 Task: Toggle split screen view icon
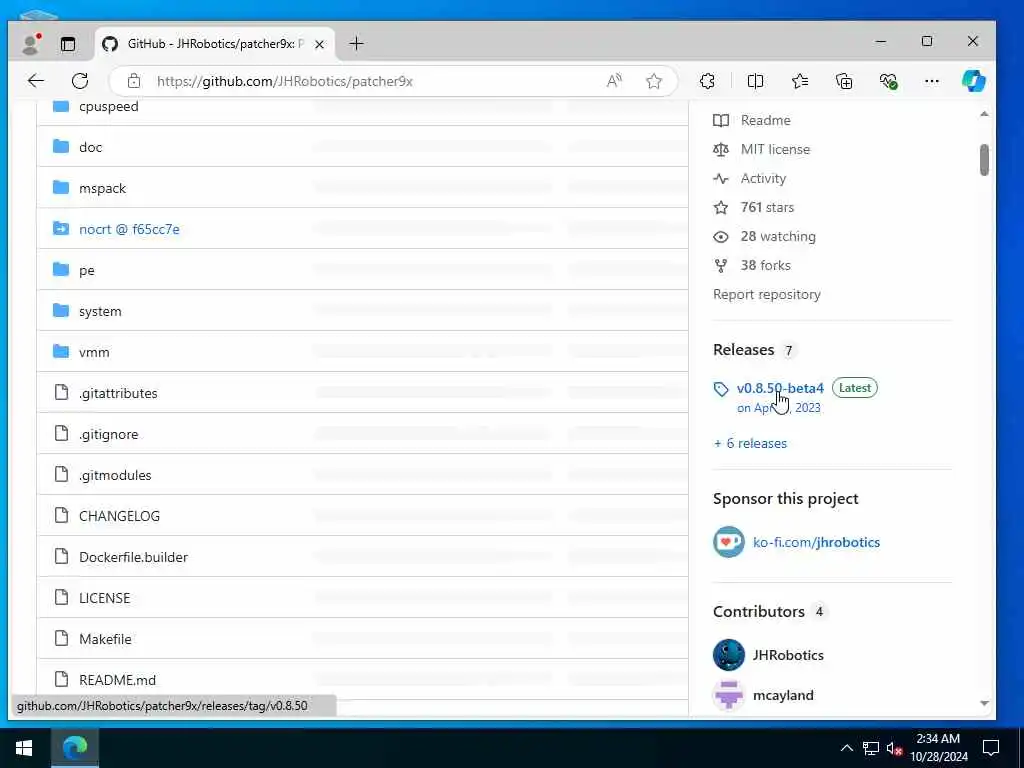click(x=755, y=81)
